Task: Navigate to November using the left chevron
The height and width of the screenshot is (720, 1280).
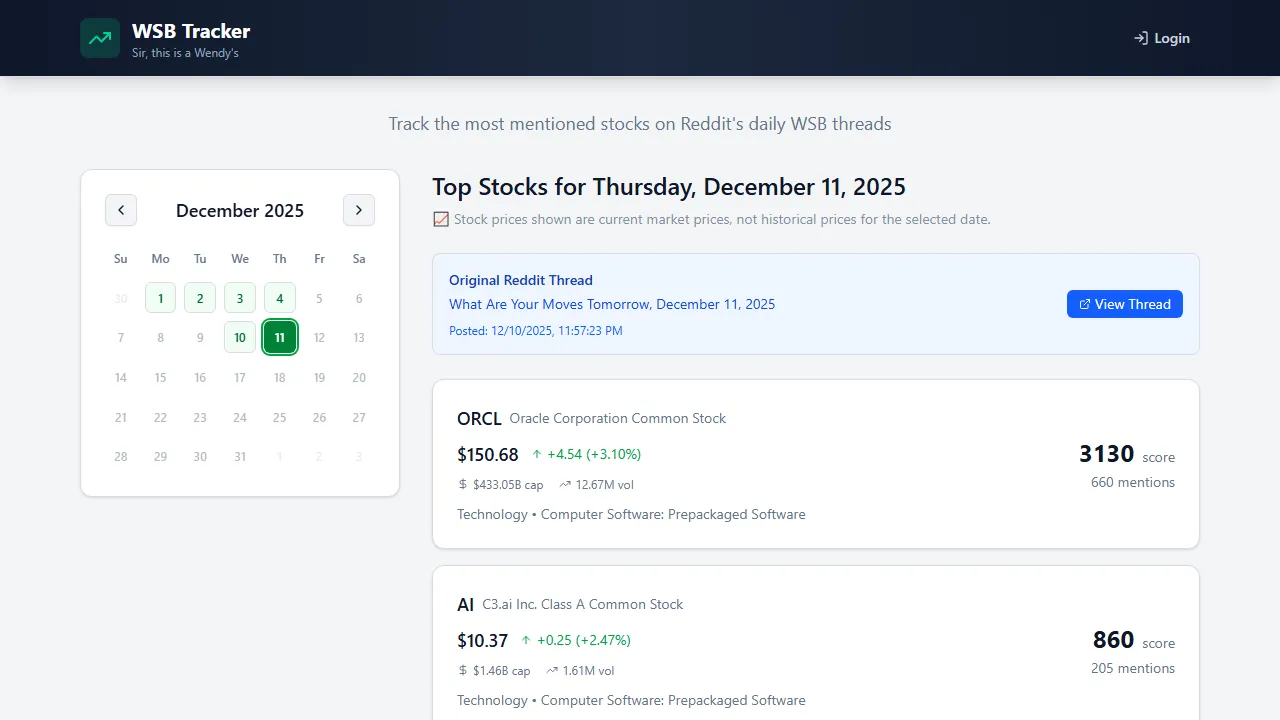Action: coord(121,210)
